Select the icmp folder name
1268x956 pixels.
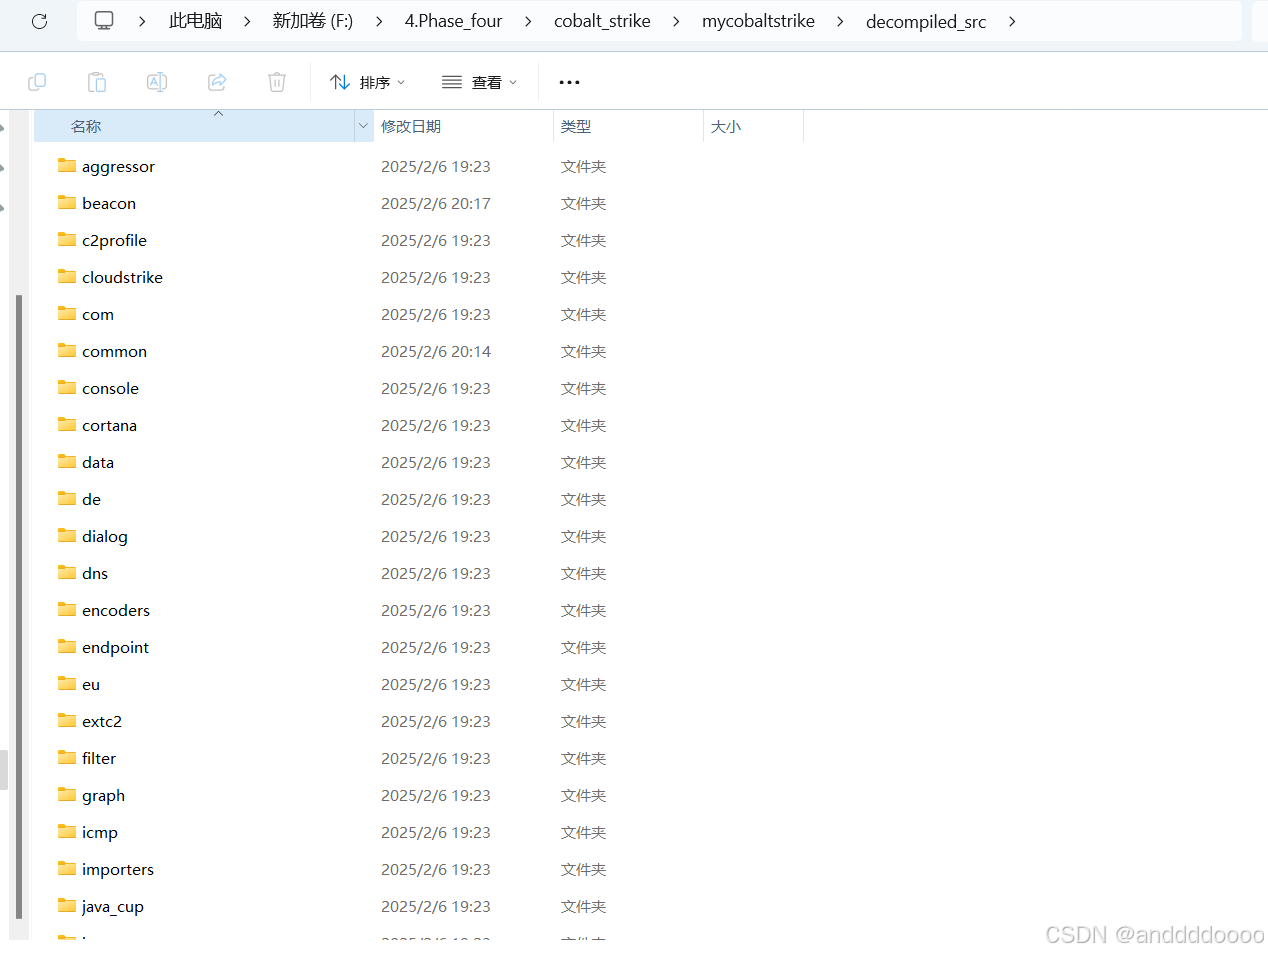click(100, 833)
